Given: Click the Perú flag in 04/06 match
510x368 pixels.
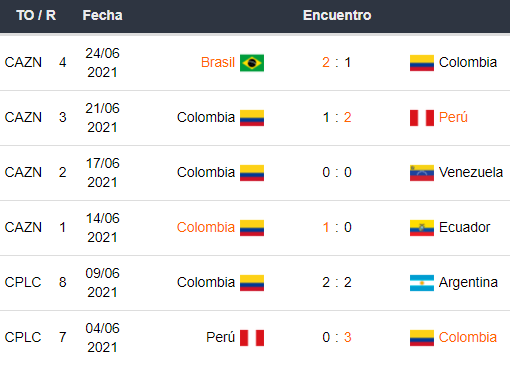Looking at the screenshot, I should click(252, 338).
